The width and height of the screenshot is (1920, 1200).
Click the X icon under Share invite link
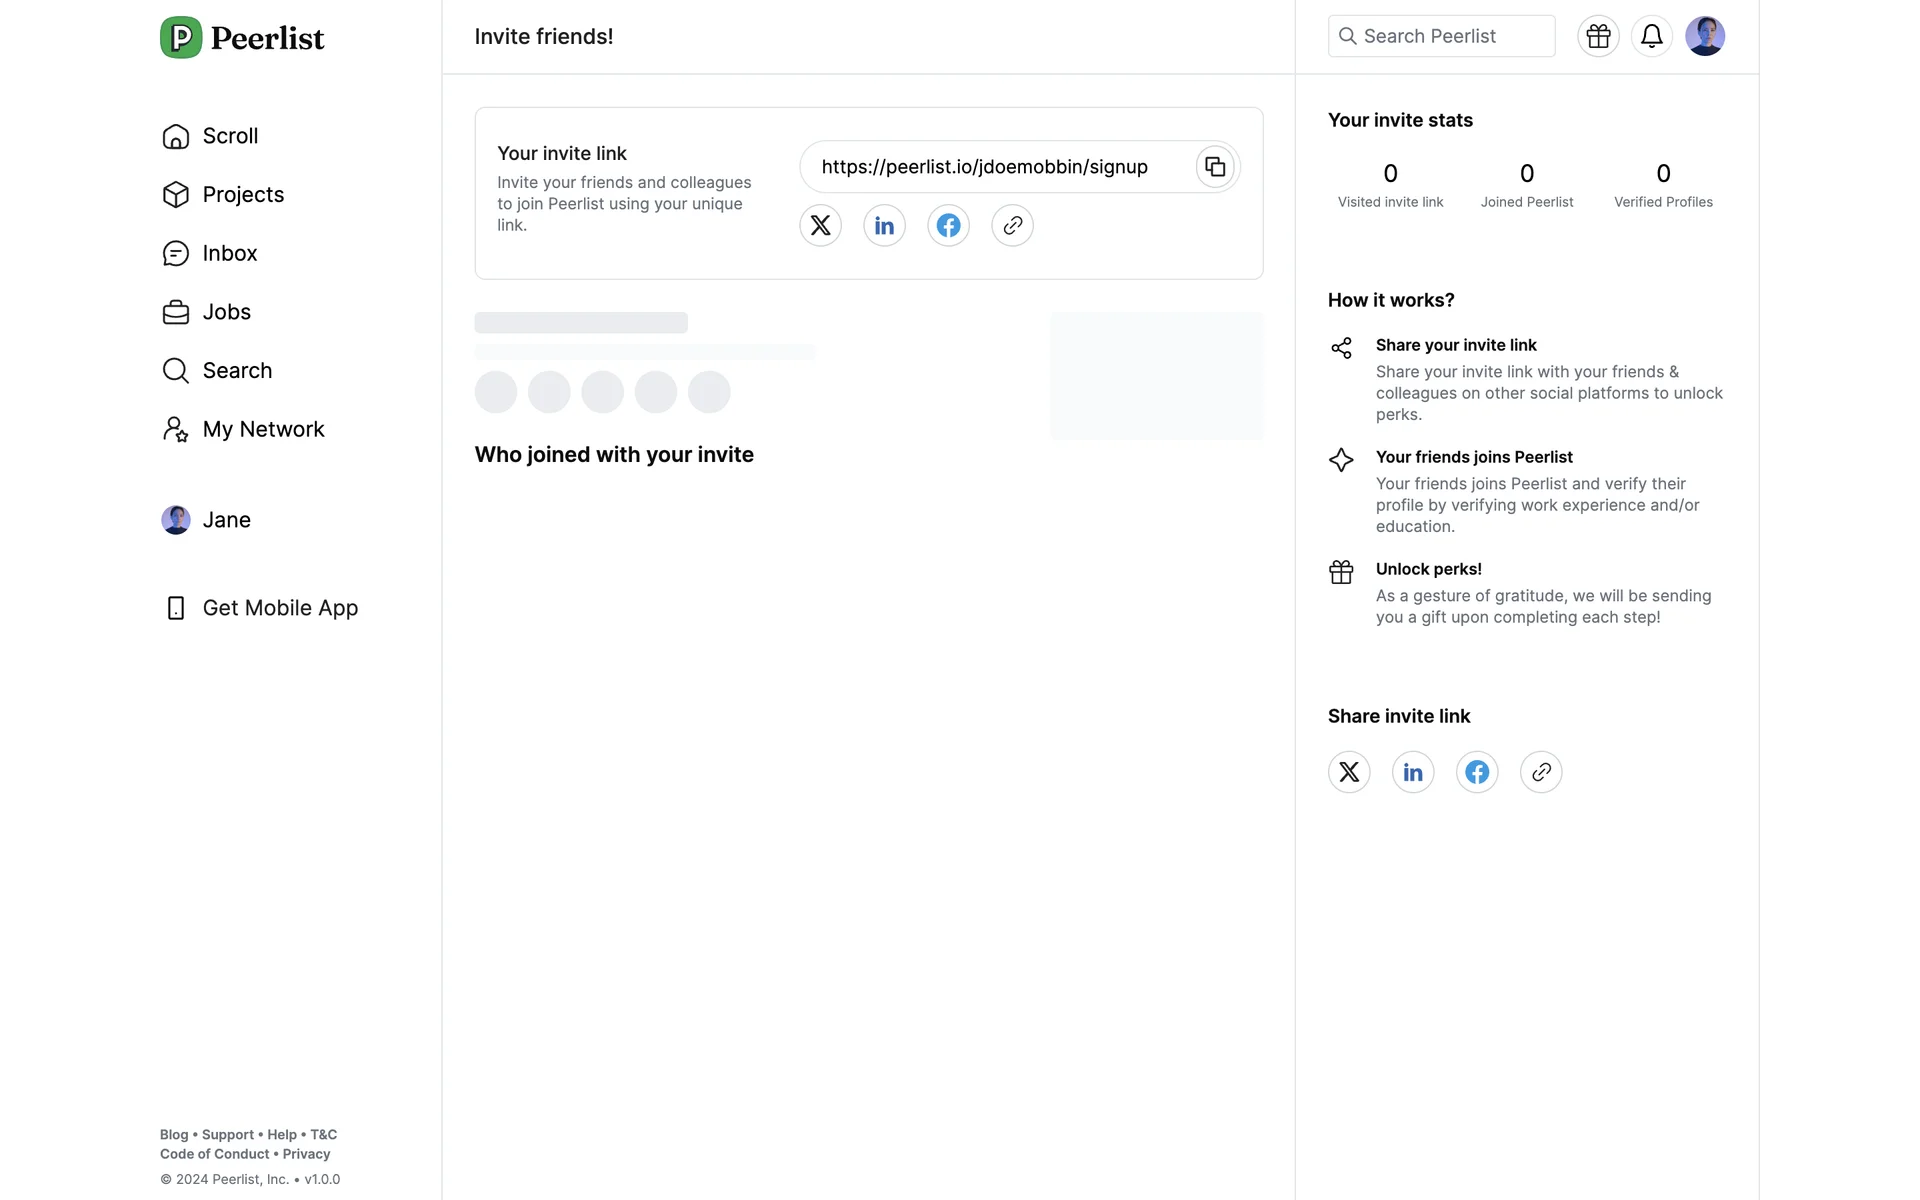pos(1349,772)
